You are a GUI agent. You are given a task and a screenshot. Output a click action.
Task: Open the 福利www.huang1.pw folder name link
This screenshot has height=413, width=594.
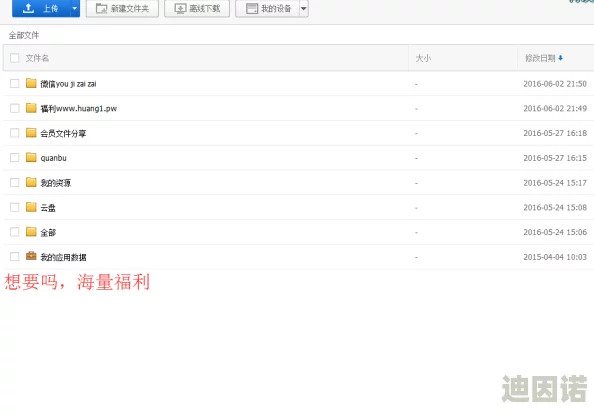(79, 109)
